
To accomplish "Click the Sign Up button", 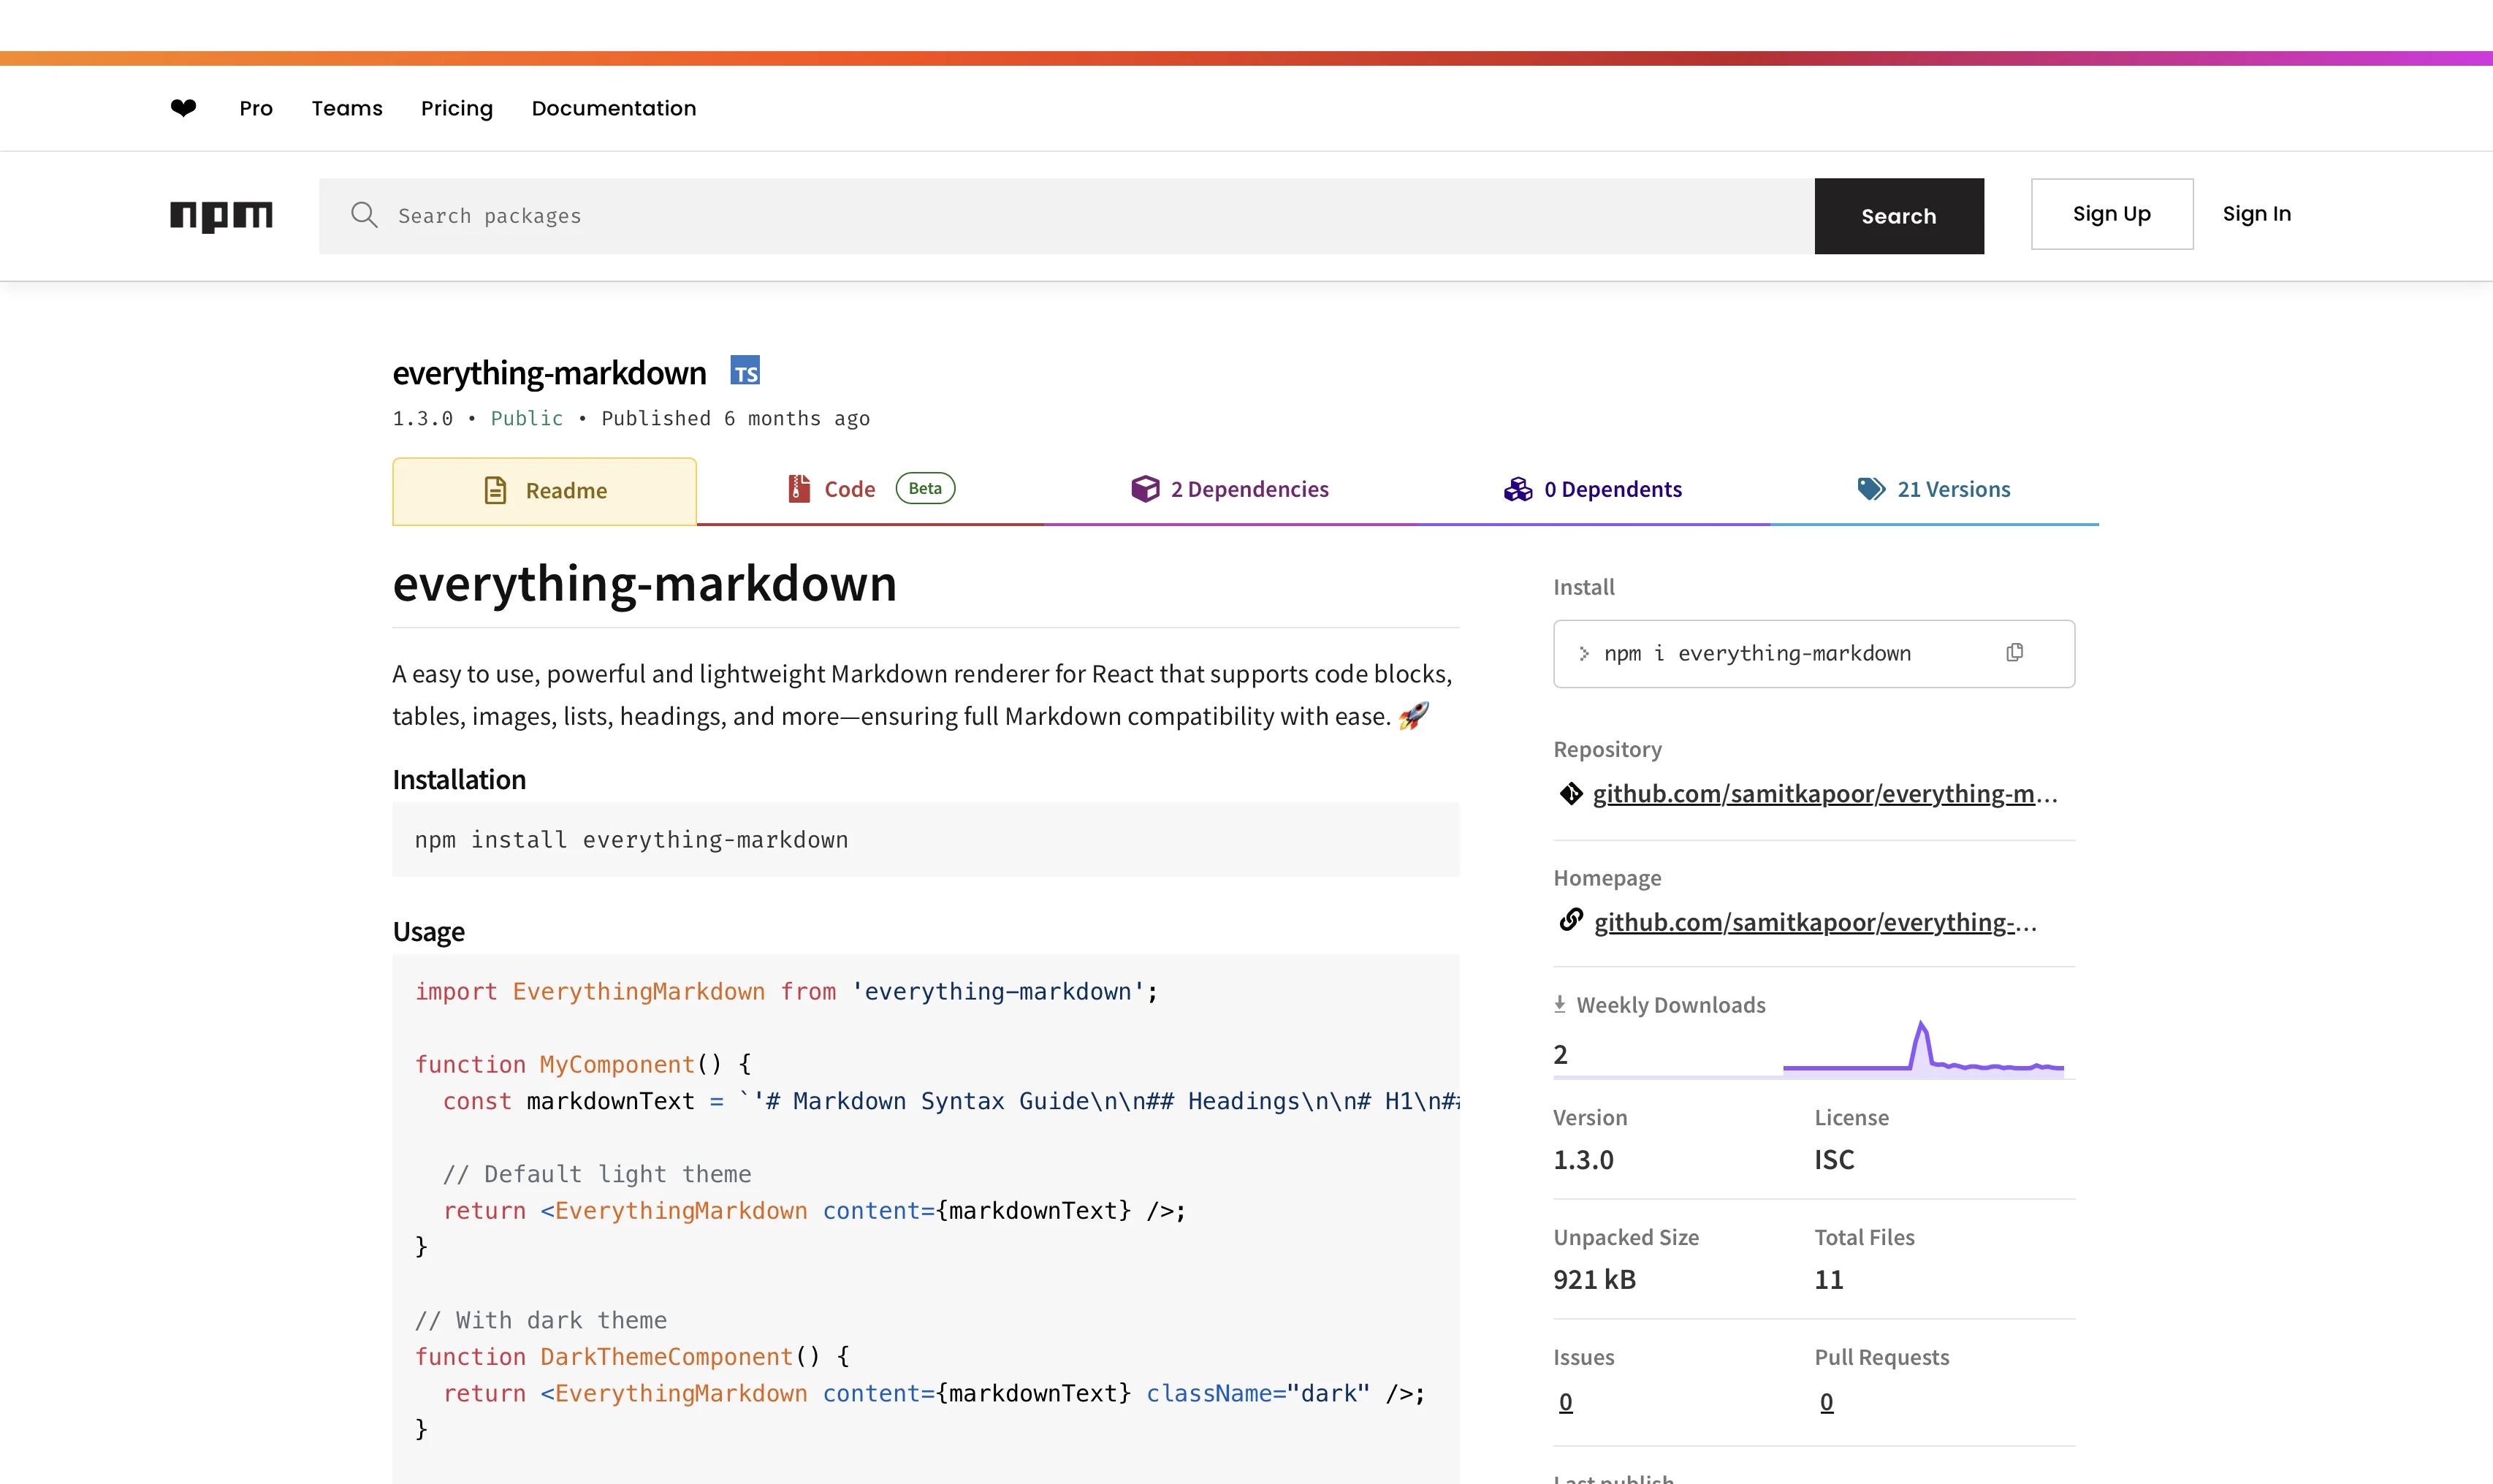I will pos(2111,214).
